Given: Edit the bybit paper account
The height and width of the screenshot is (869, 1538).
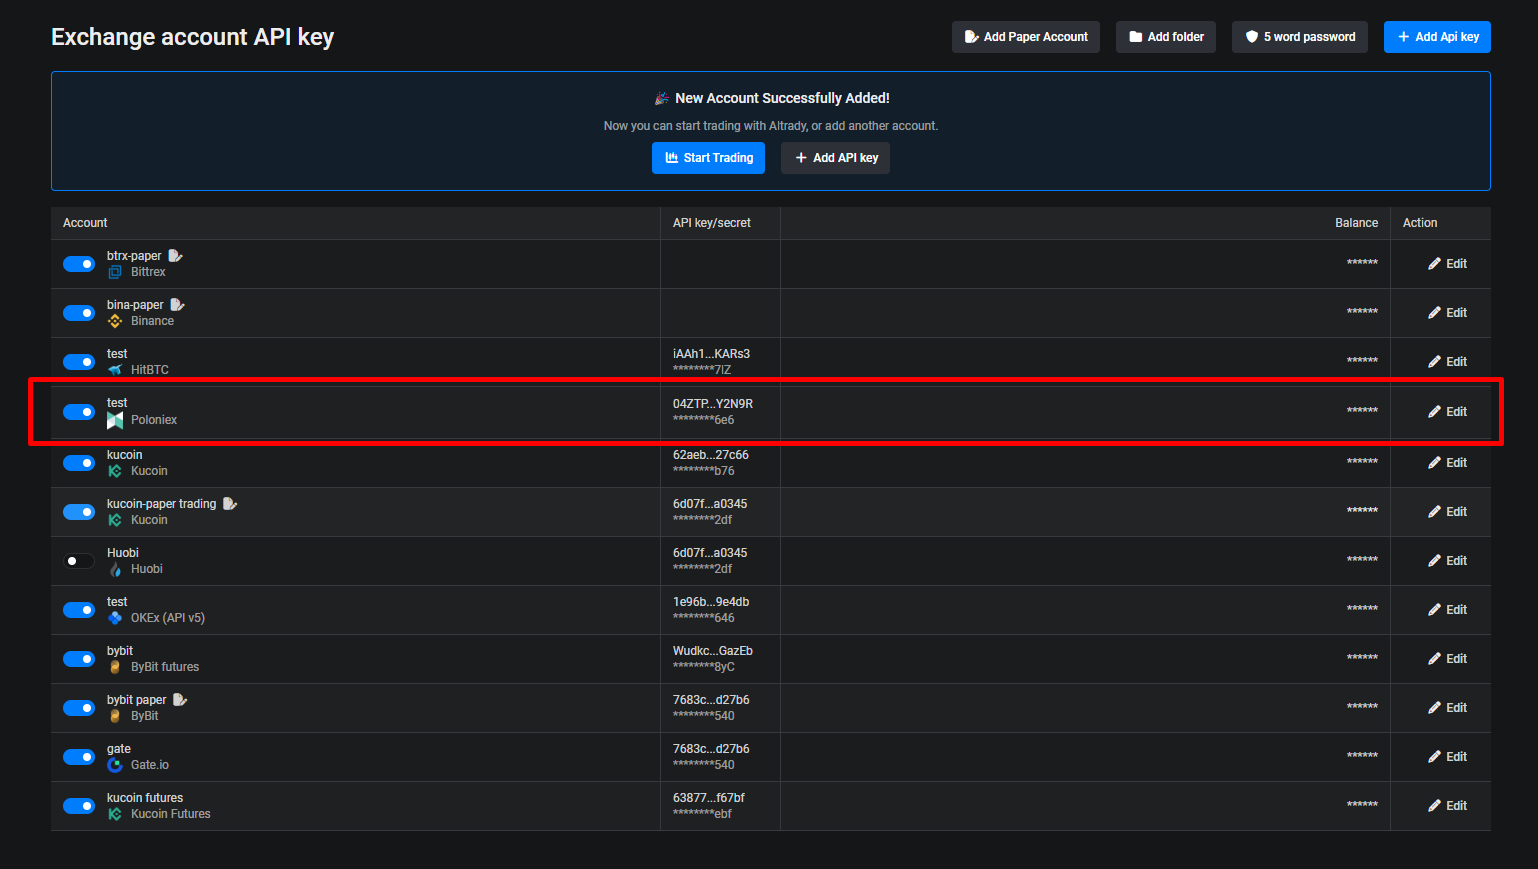Looking at the screenshot, I should (1447, 708).
